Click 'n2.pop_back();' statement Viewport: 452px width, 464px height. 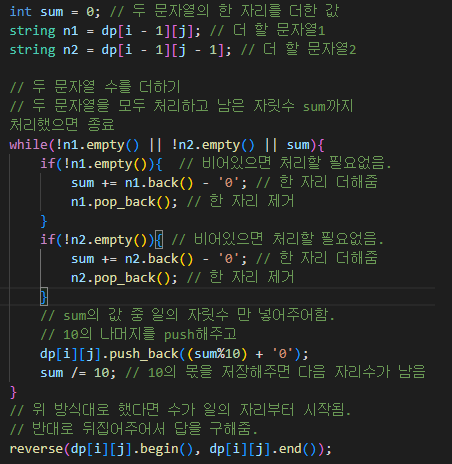124,278
